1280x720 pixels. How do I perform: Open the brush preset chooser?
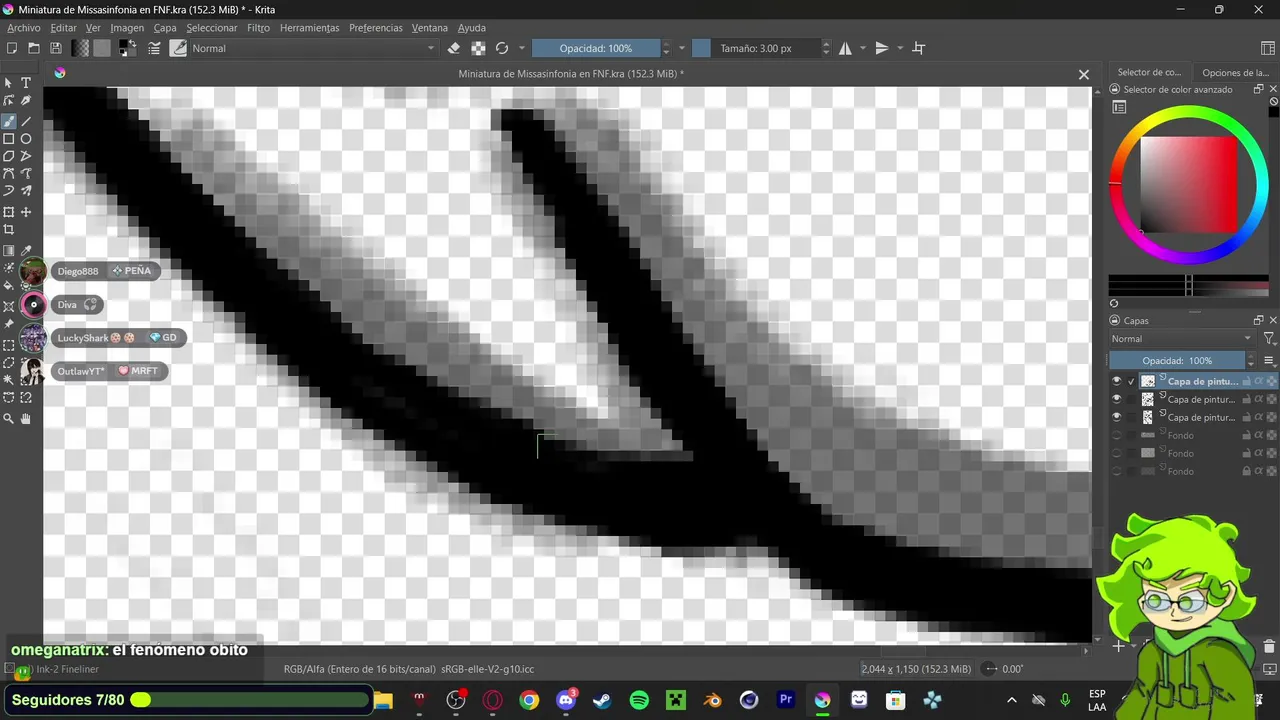[178, 48]
